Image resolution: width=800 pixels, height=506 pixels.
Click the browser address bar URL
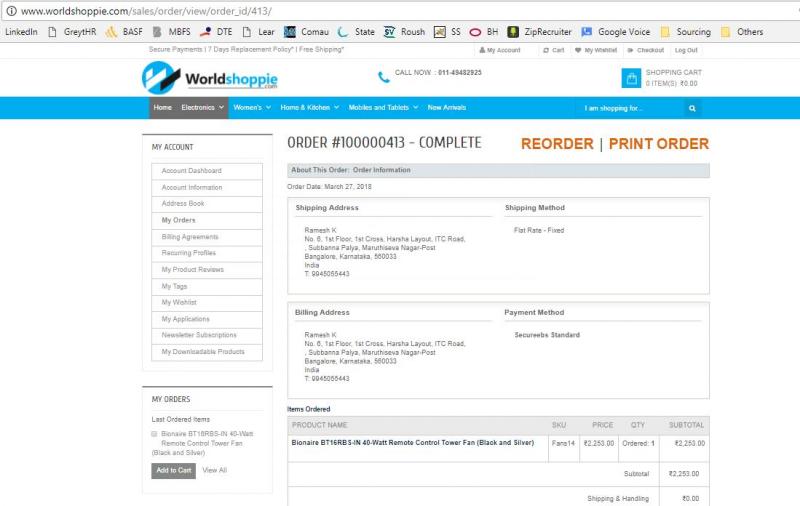[146, 11]
